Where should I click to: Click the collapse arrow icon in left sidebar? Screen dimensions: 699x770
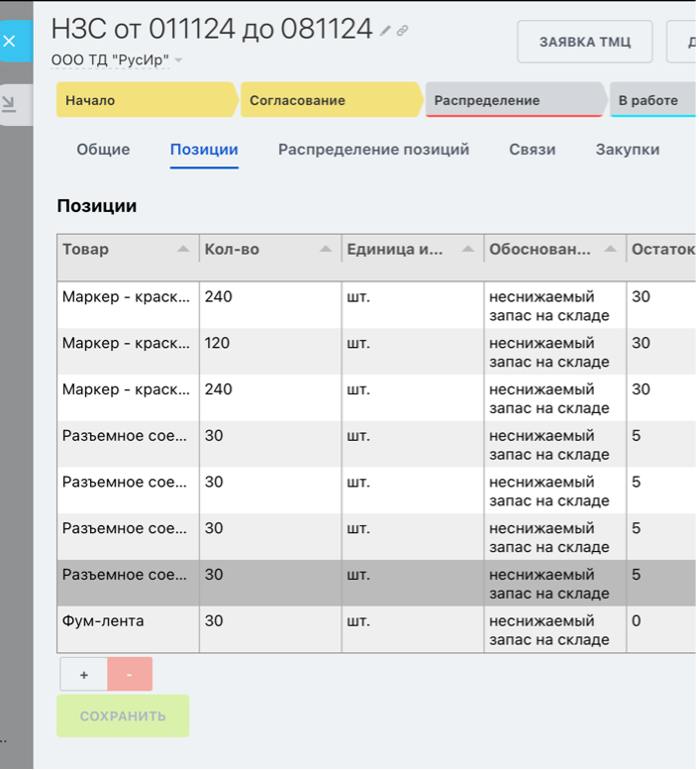(x=9, y=102)
